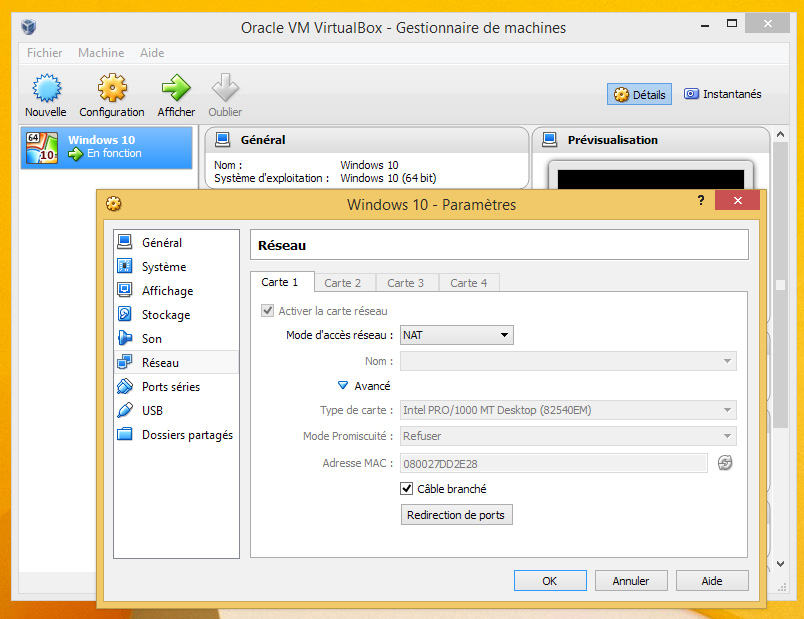The height and width of the screenshot is (619, 804).
Task: Click the green Afficher arrow icon
Action: (176, 90)
